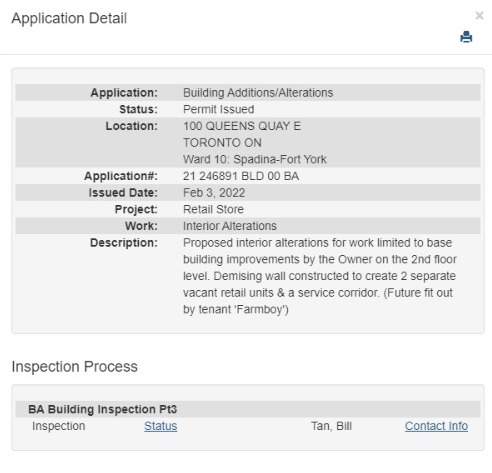The width and height of the screenshot is (492, 473).
Task: Click the Application Detail title
Action: (69, 18)
